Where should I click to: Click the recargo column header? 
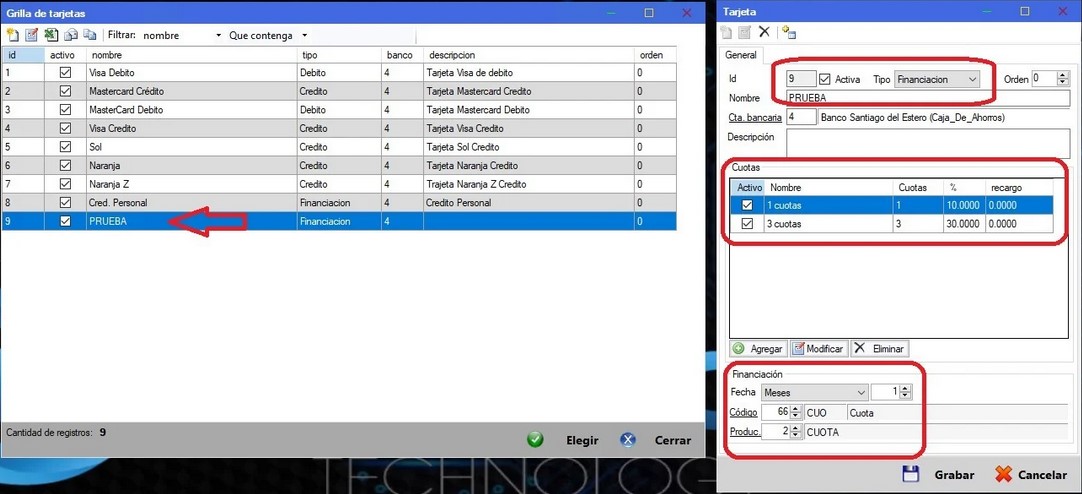point(1019,188)
